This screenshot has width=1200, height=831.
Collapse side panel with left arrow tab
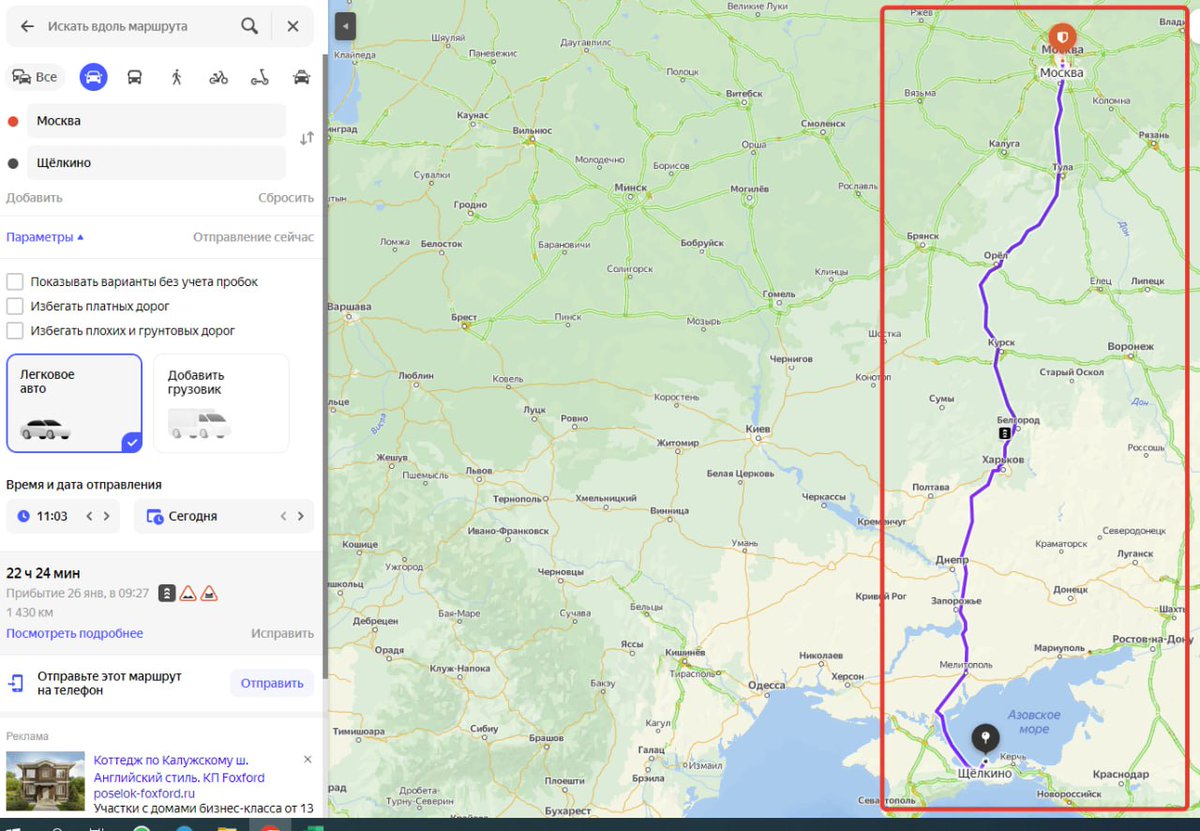pyautogui.click(x=345, y=26)
